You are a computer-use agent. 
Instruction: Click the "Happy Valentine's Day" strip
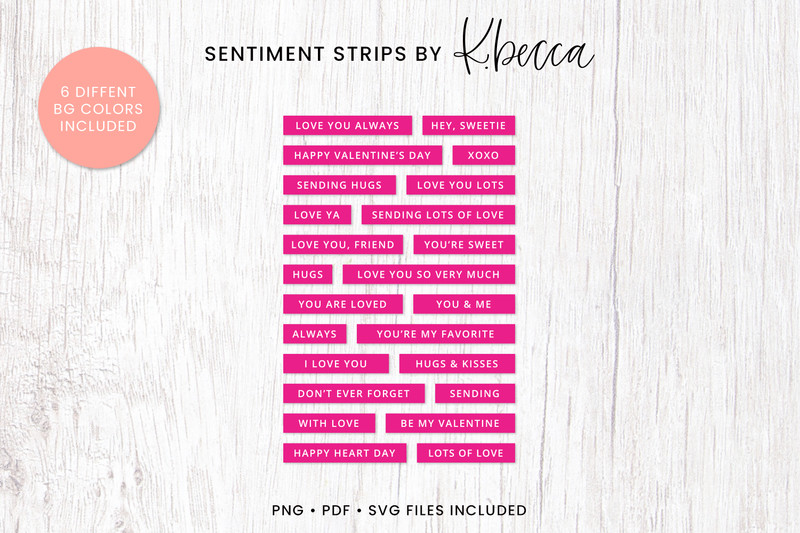[x=362, y=155]
